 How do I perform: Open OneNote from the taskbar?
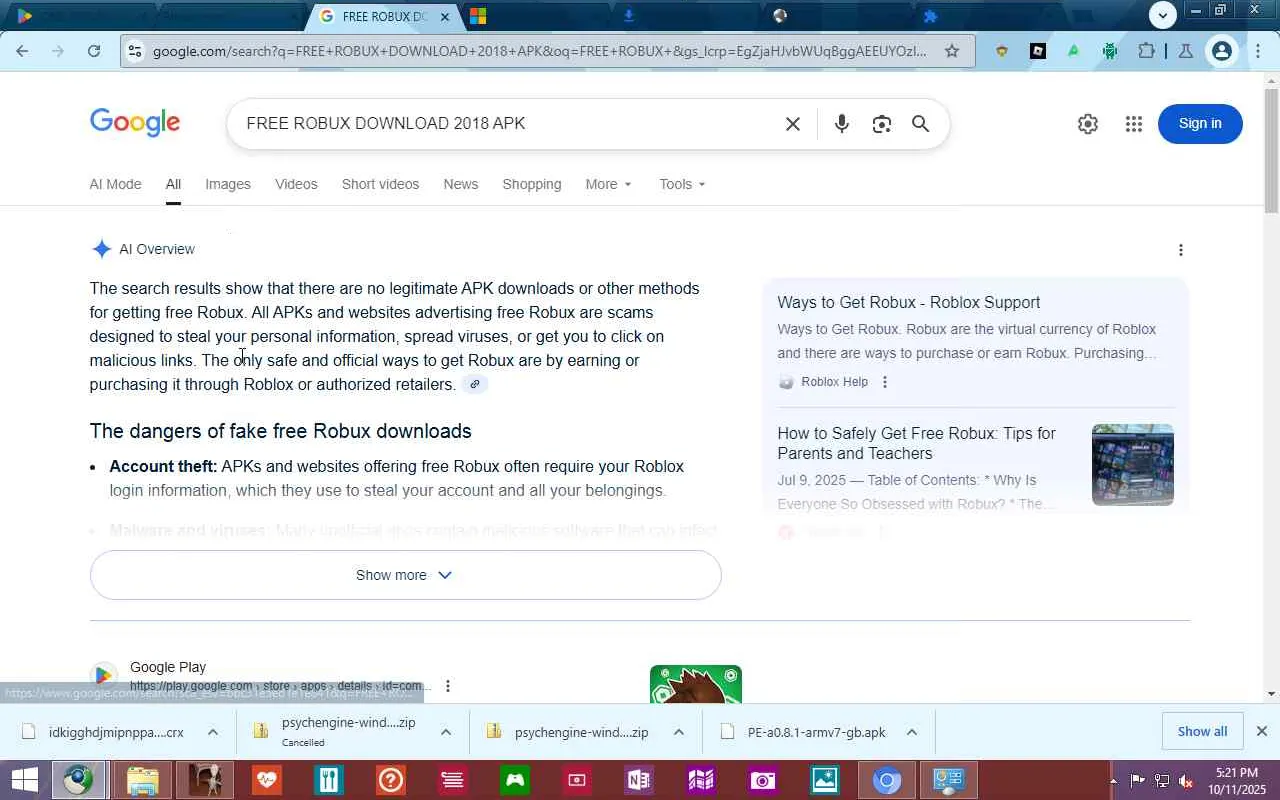click(638, 780)
